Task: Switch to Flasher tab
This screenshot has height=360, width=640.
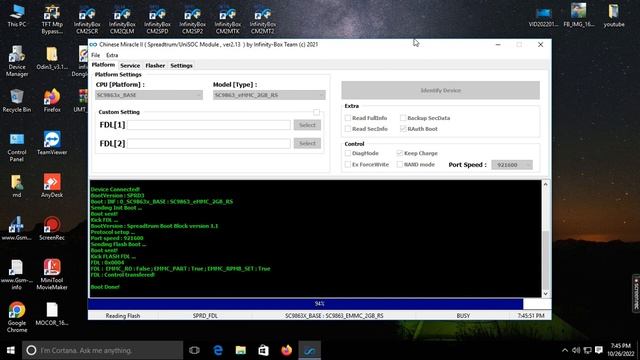Action: [155, 65]
